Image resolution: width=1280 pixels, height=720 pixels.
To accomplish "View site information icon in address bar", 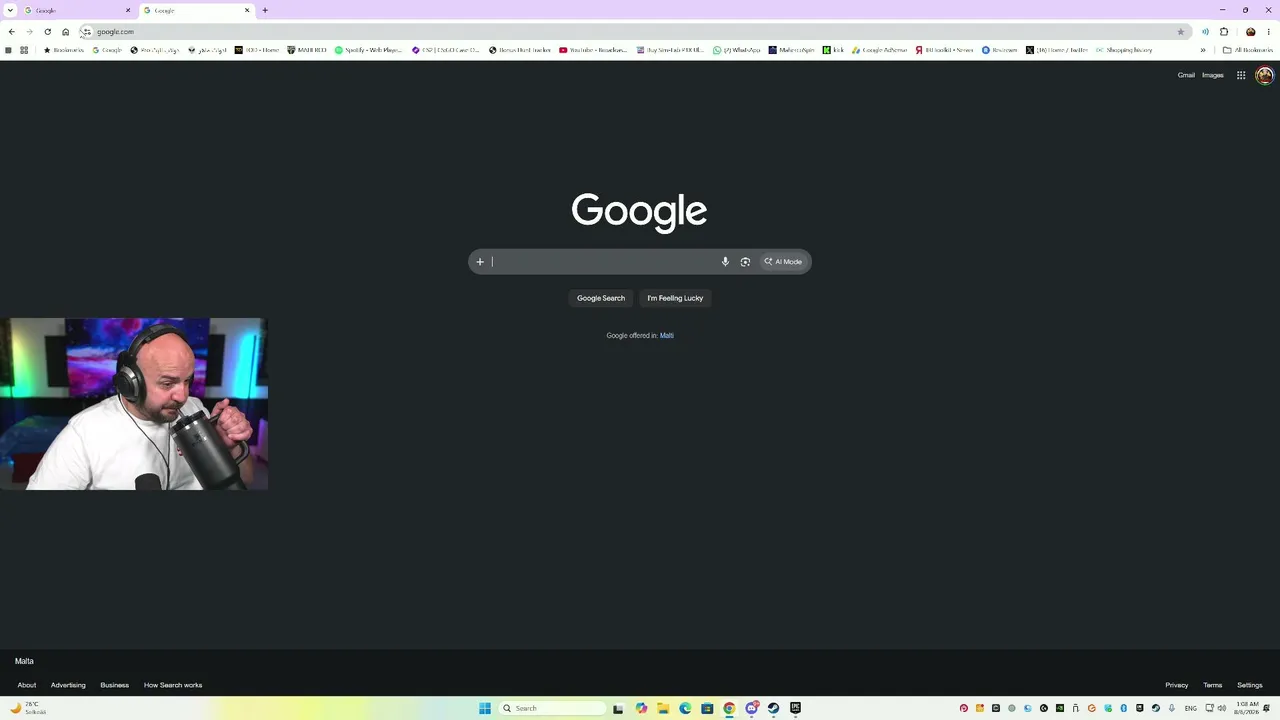I will 86,32.
